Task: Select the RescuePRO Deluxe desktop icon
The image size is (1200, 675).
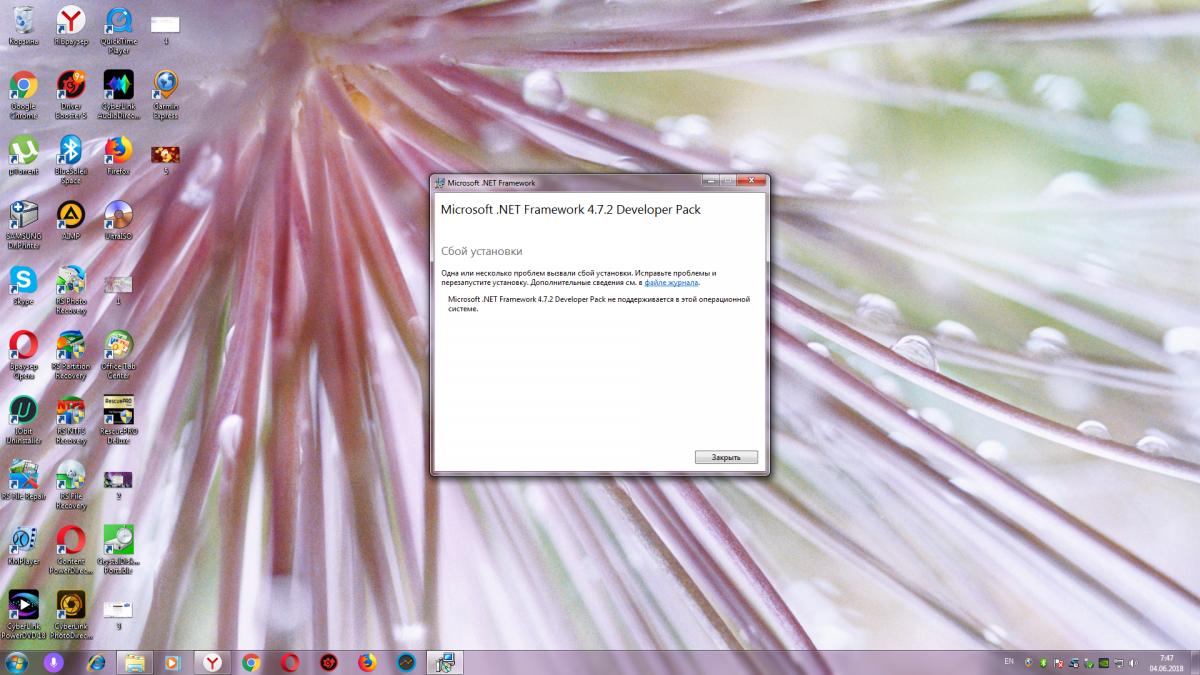Action: coord(118,411)
